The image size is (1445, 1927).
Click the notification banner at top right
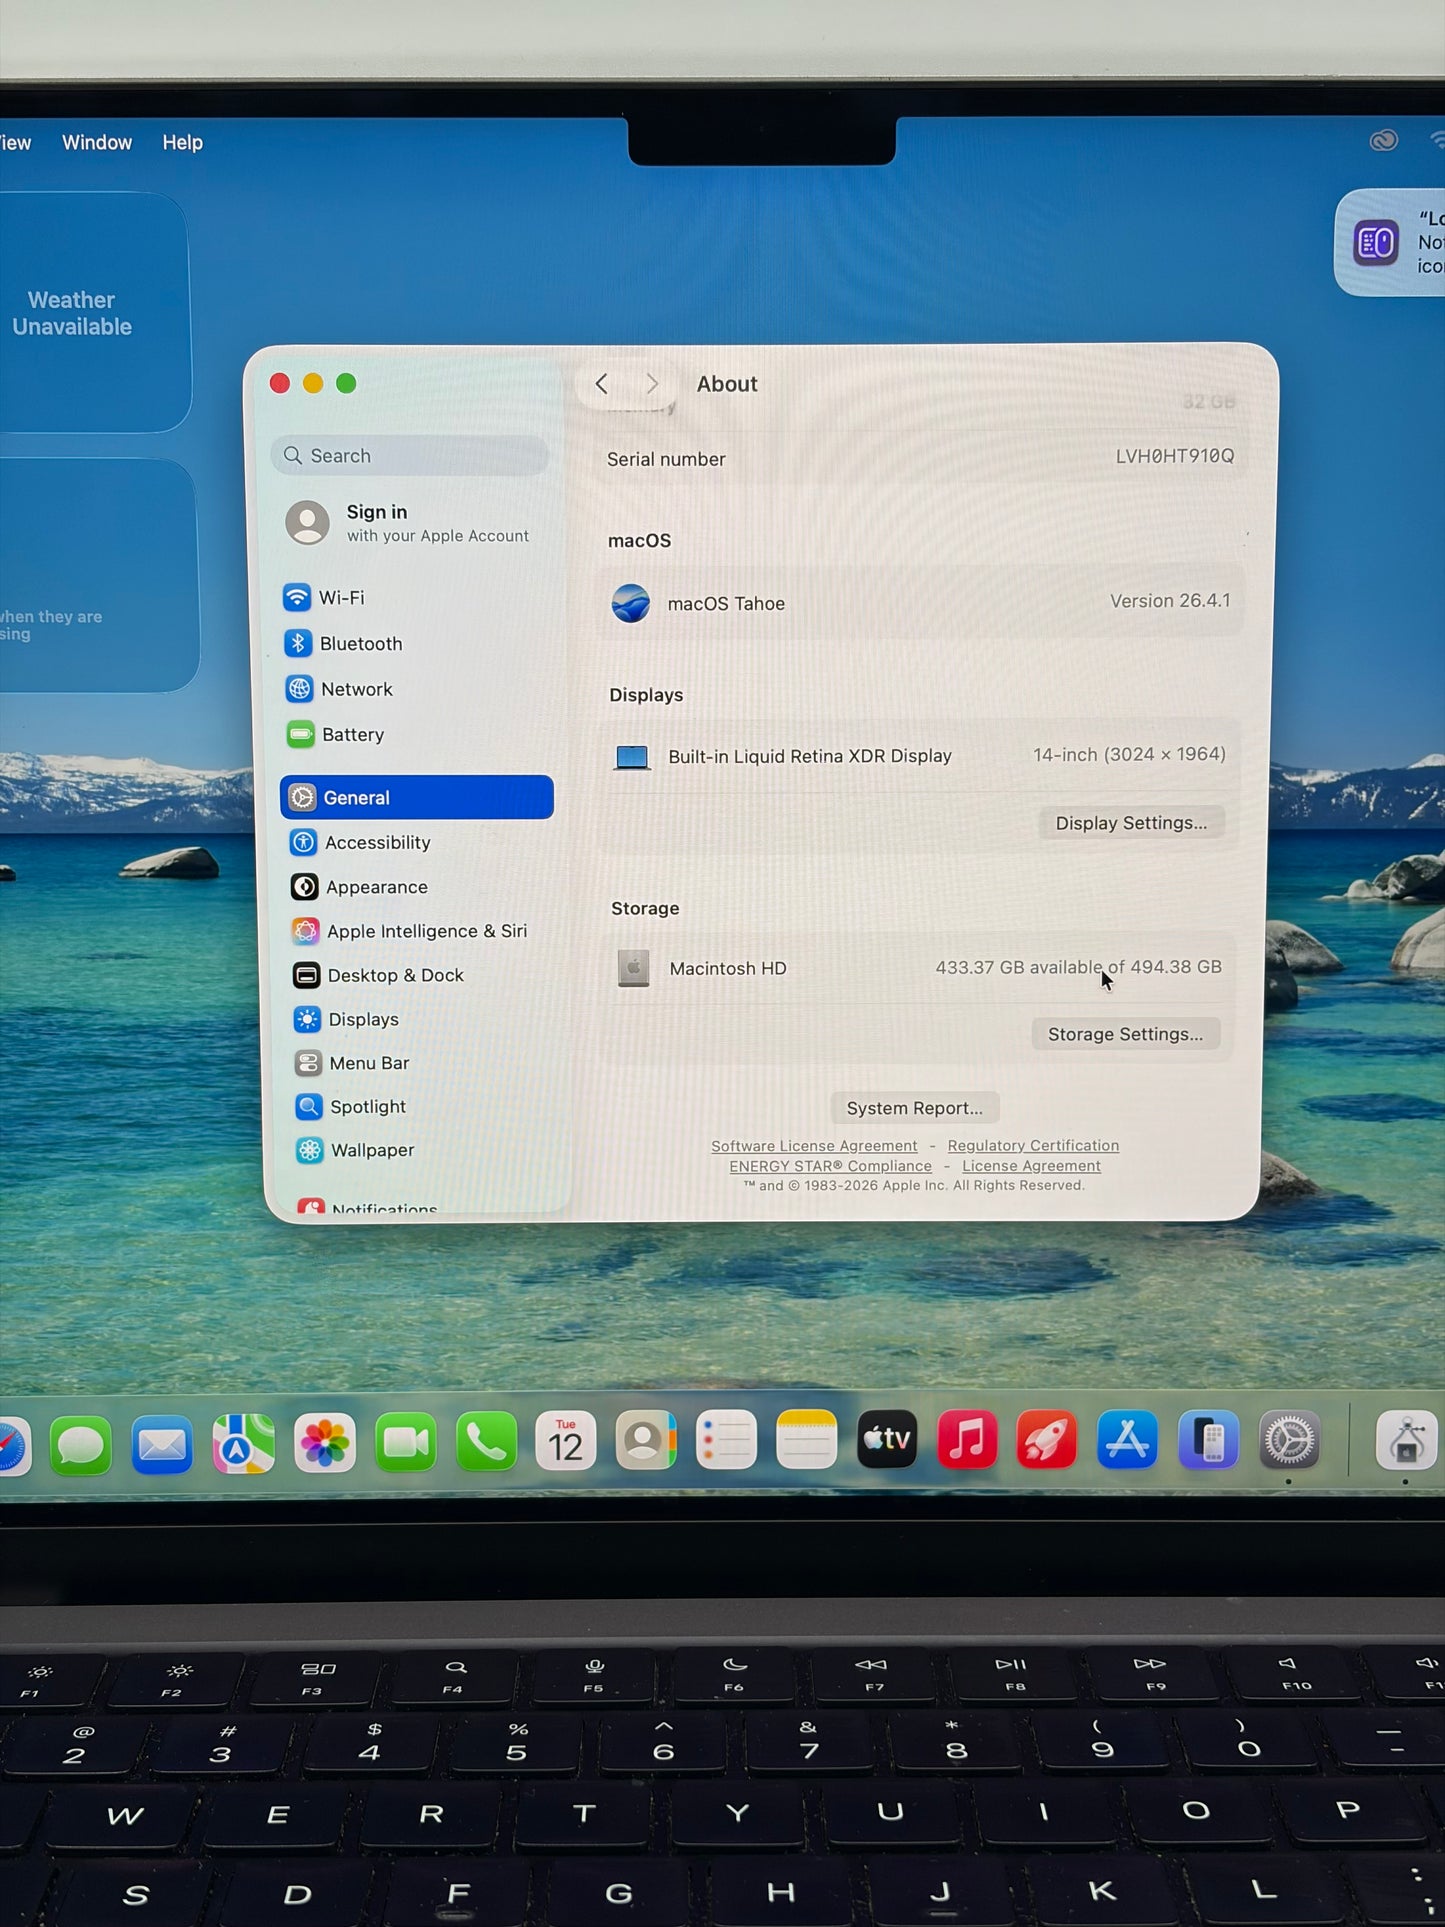[1392, 243]
